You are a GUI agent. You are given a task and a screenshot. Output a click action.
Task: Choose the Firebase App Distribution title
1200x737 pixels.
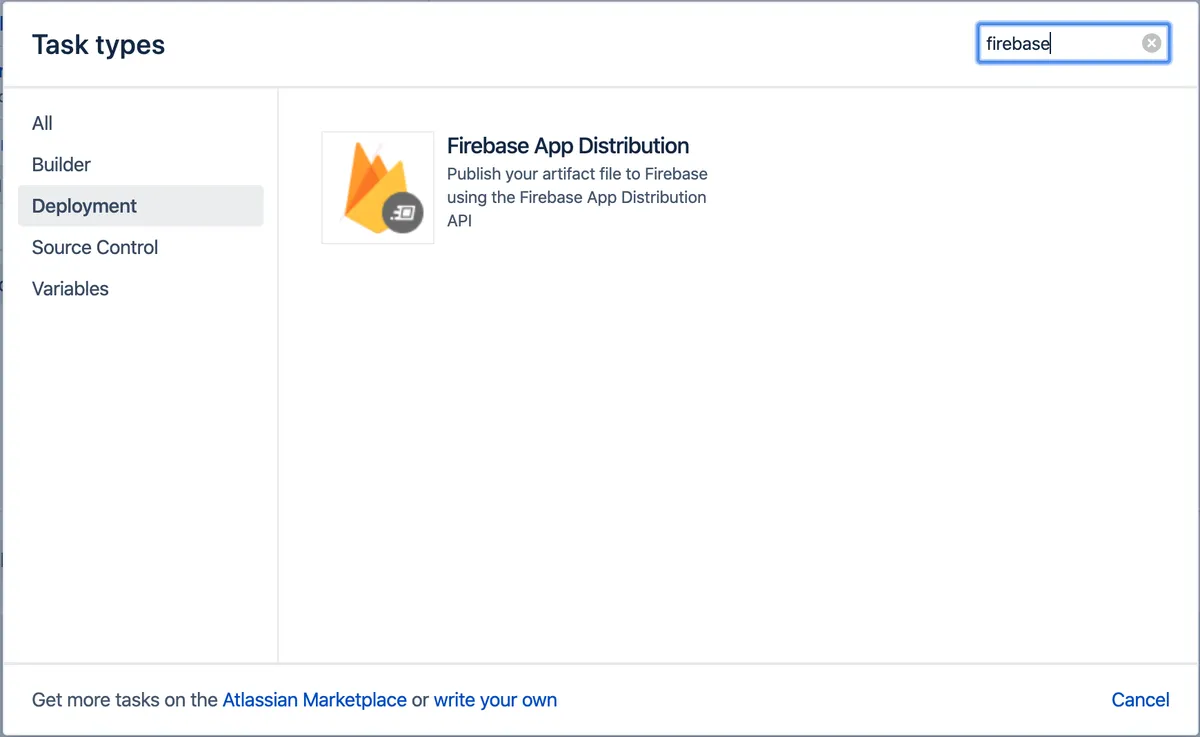[x=568, y=146]
